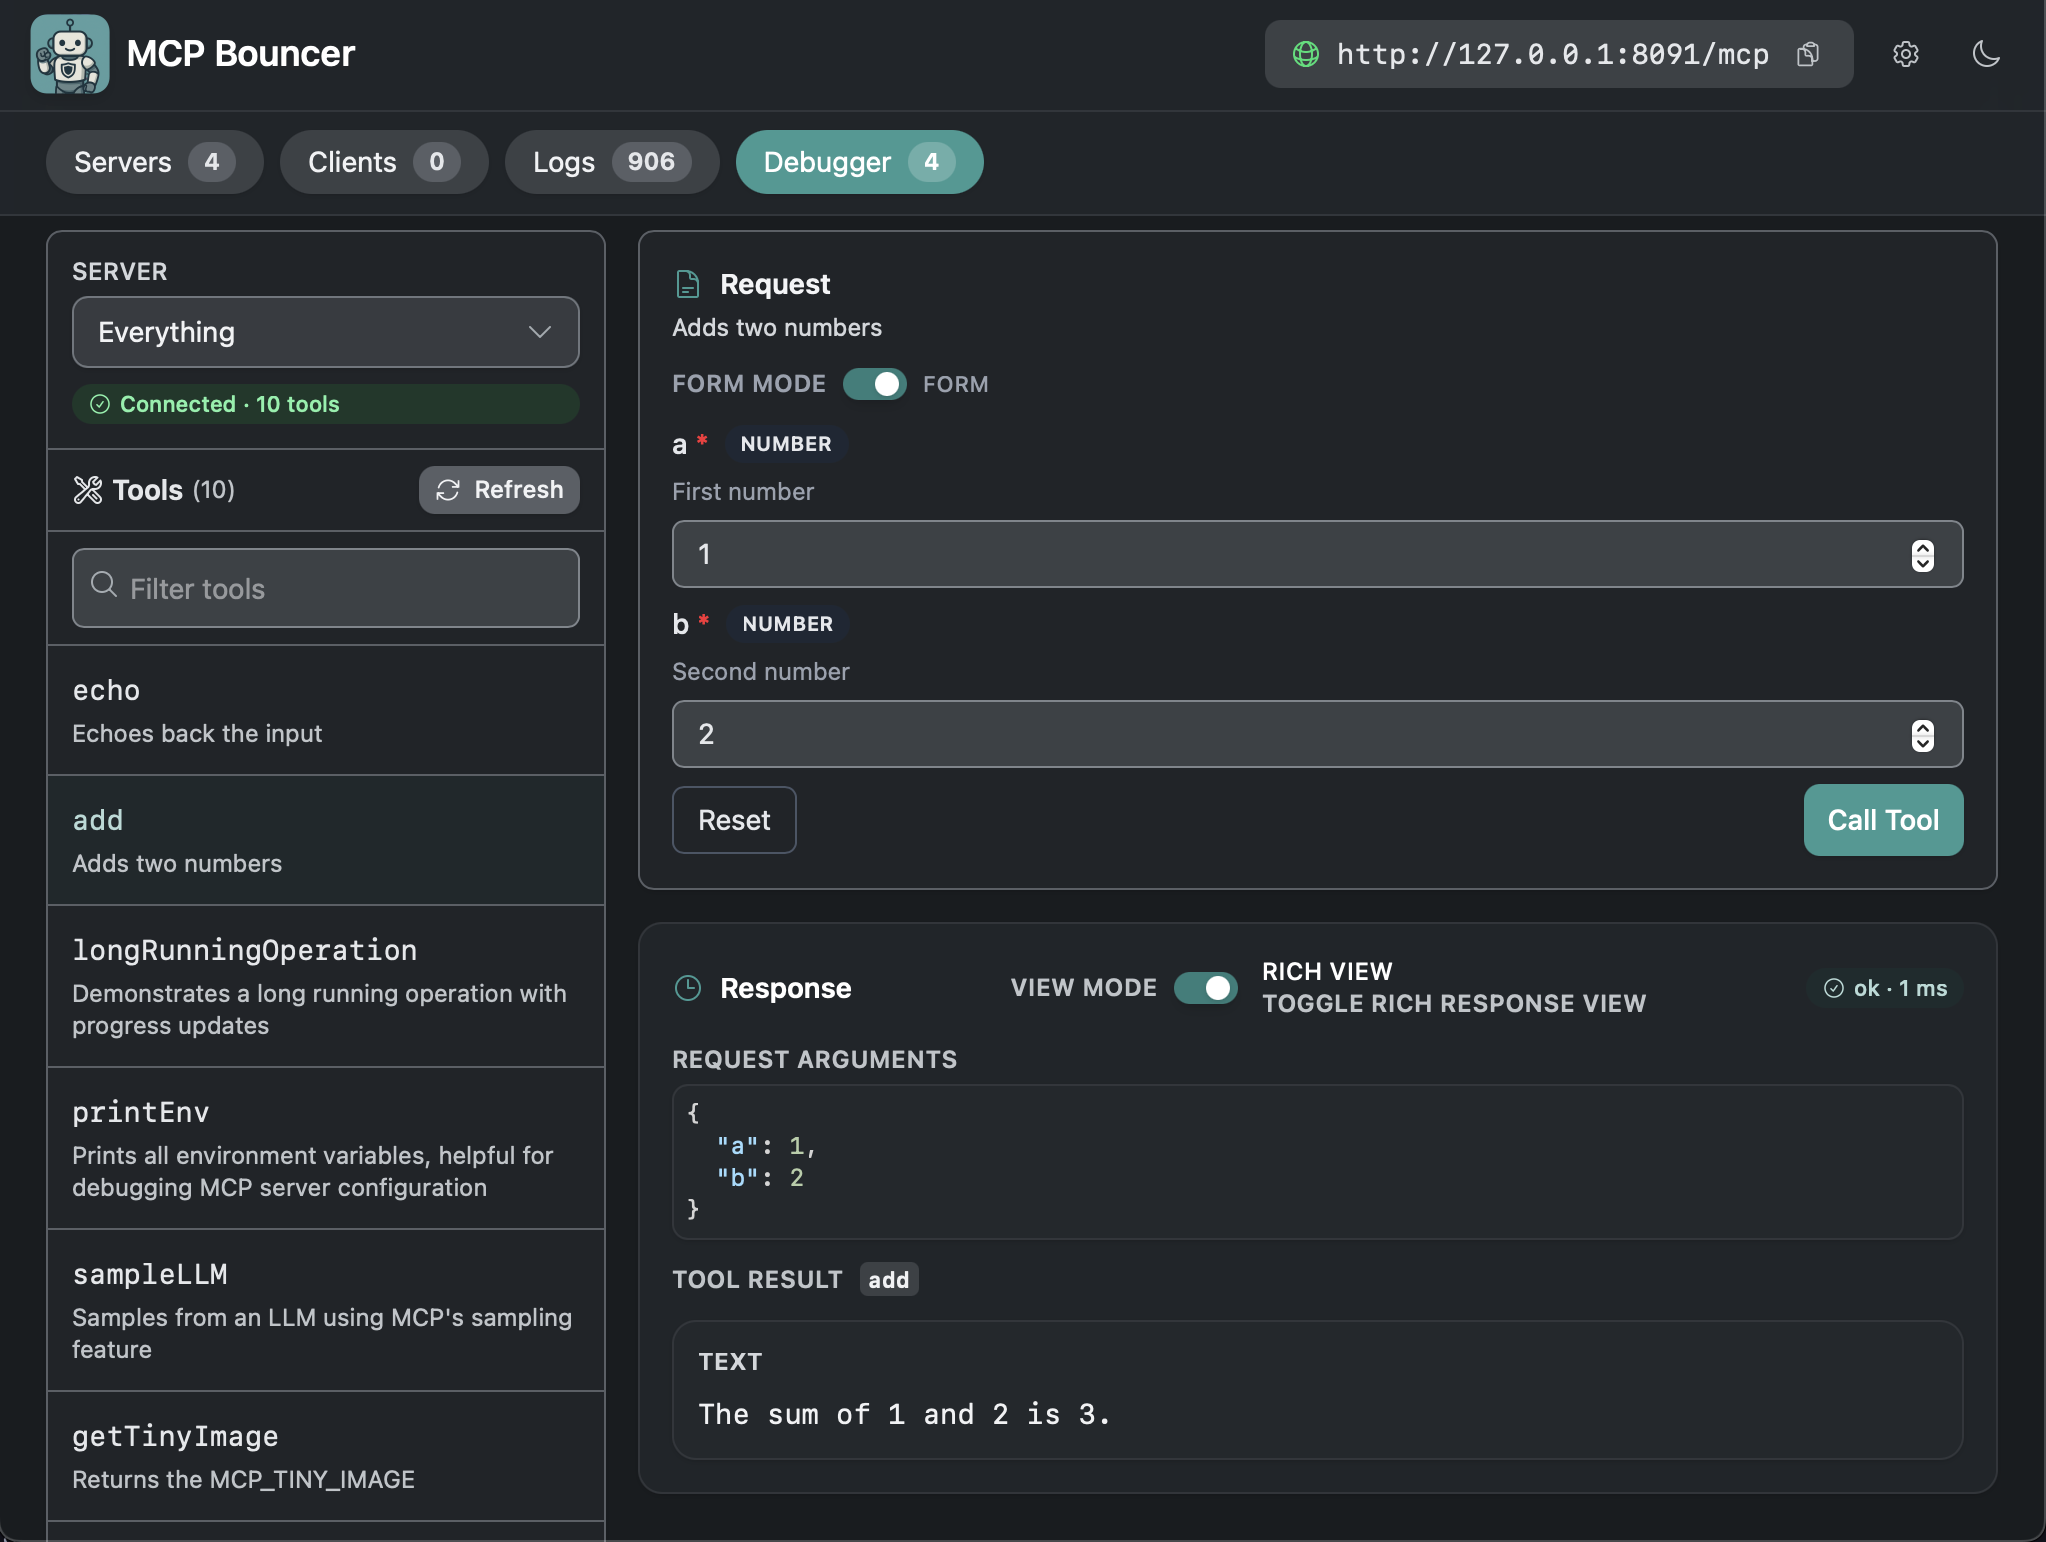Click the magnifier icon in the filter field
The height and width of the screenshot is (1542, 2046).
[x=103, y=587]
